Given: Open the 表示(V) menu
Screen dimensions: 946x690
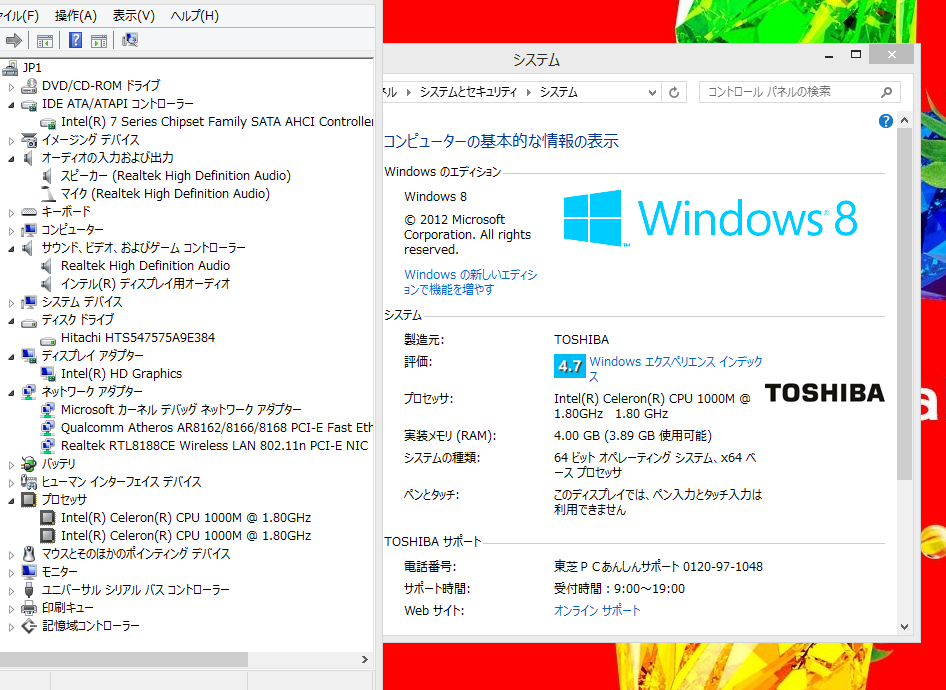Looking at the screenshot, I should click(134, 16).
